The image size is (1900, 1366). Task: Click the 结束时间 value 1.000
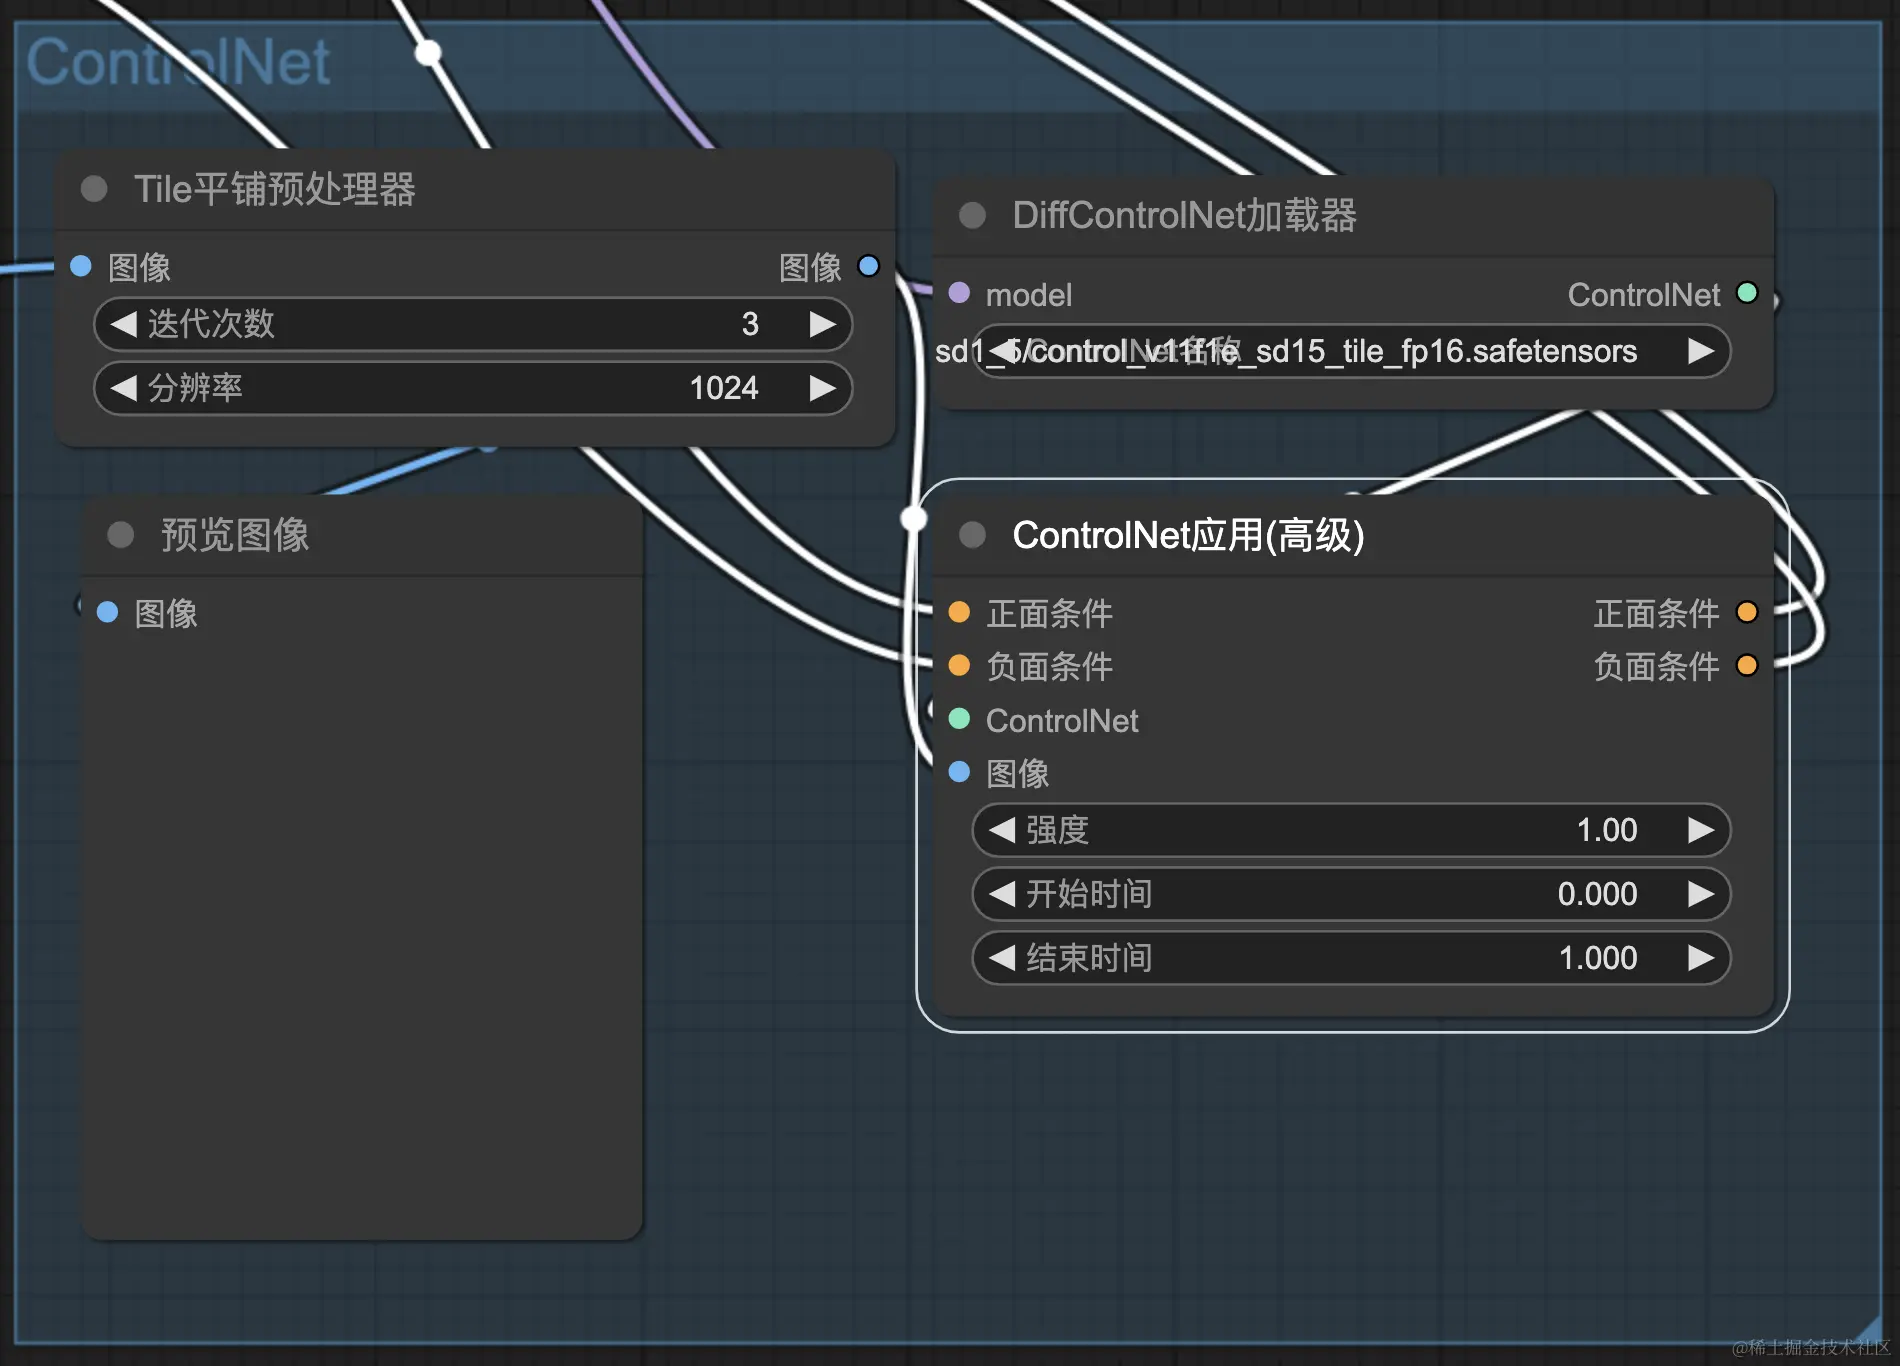click(x=1598, y=958)
